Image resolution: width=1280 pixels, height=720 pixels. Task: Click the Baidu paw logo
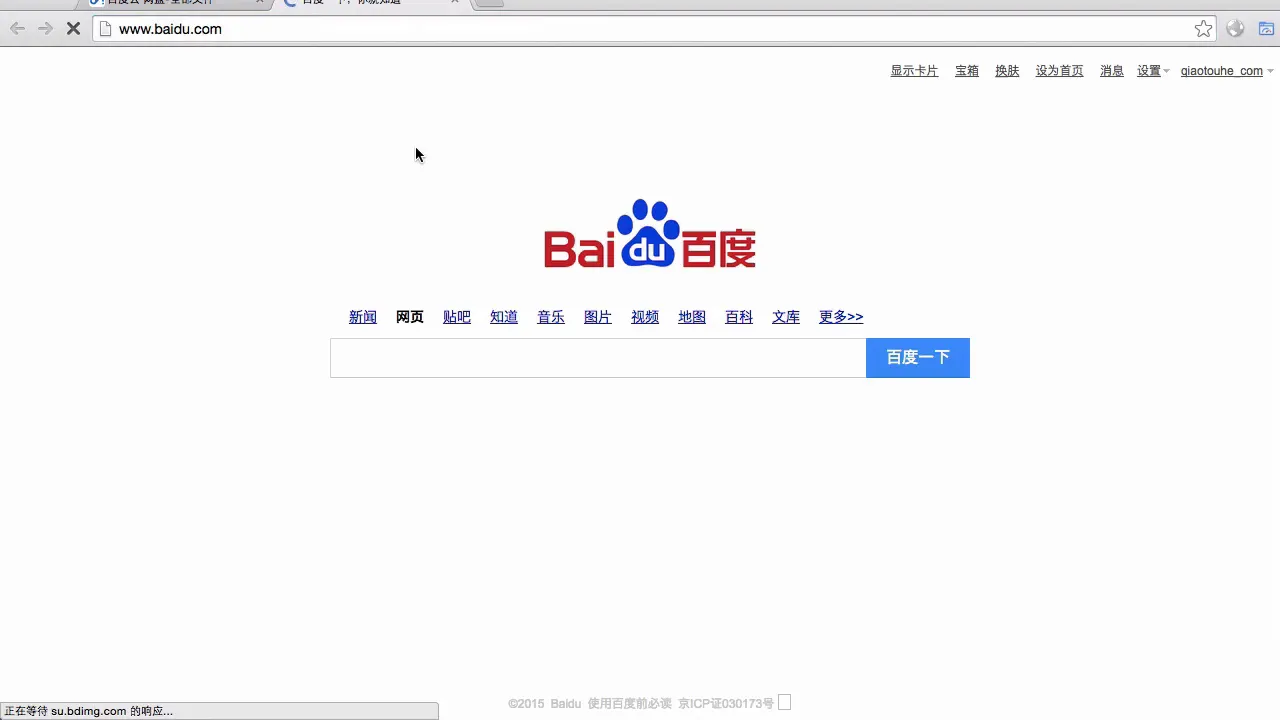(649, 234)
